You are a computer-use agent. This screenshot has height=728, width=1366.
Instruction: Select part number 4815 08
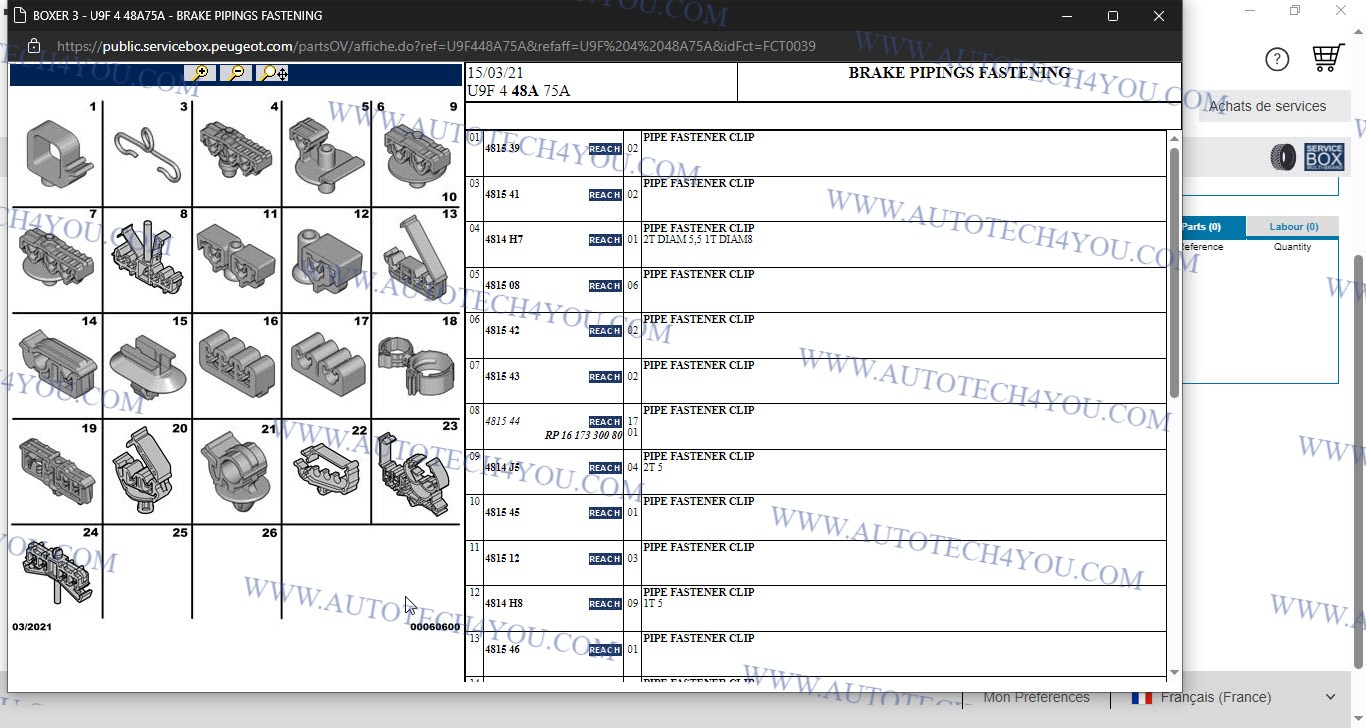(502, 286)
